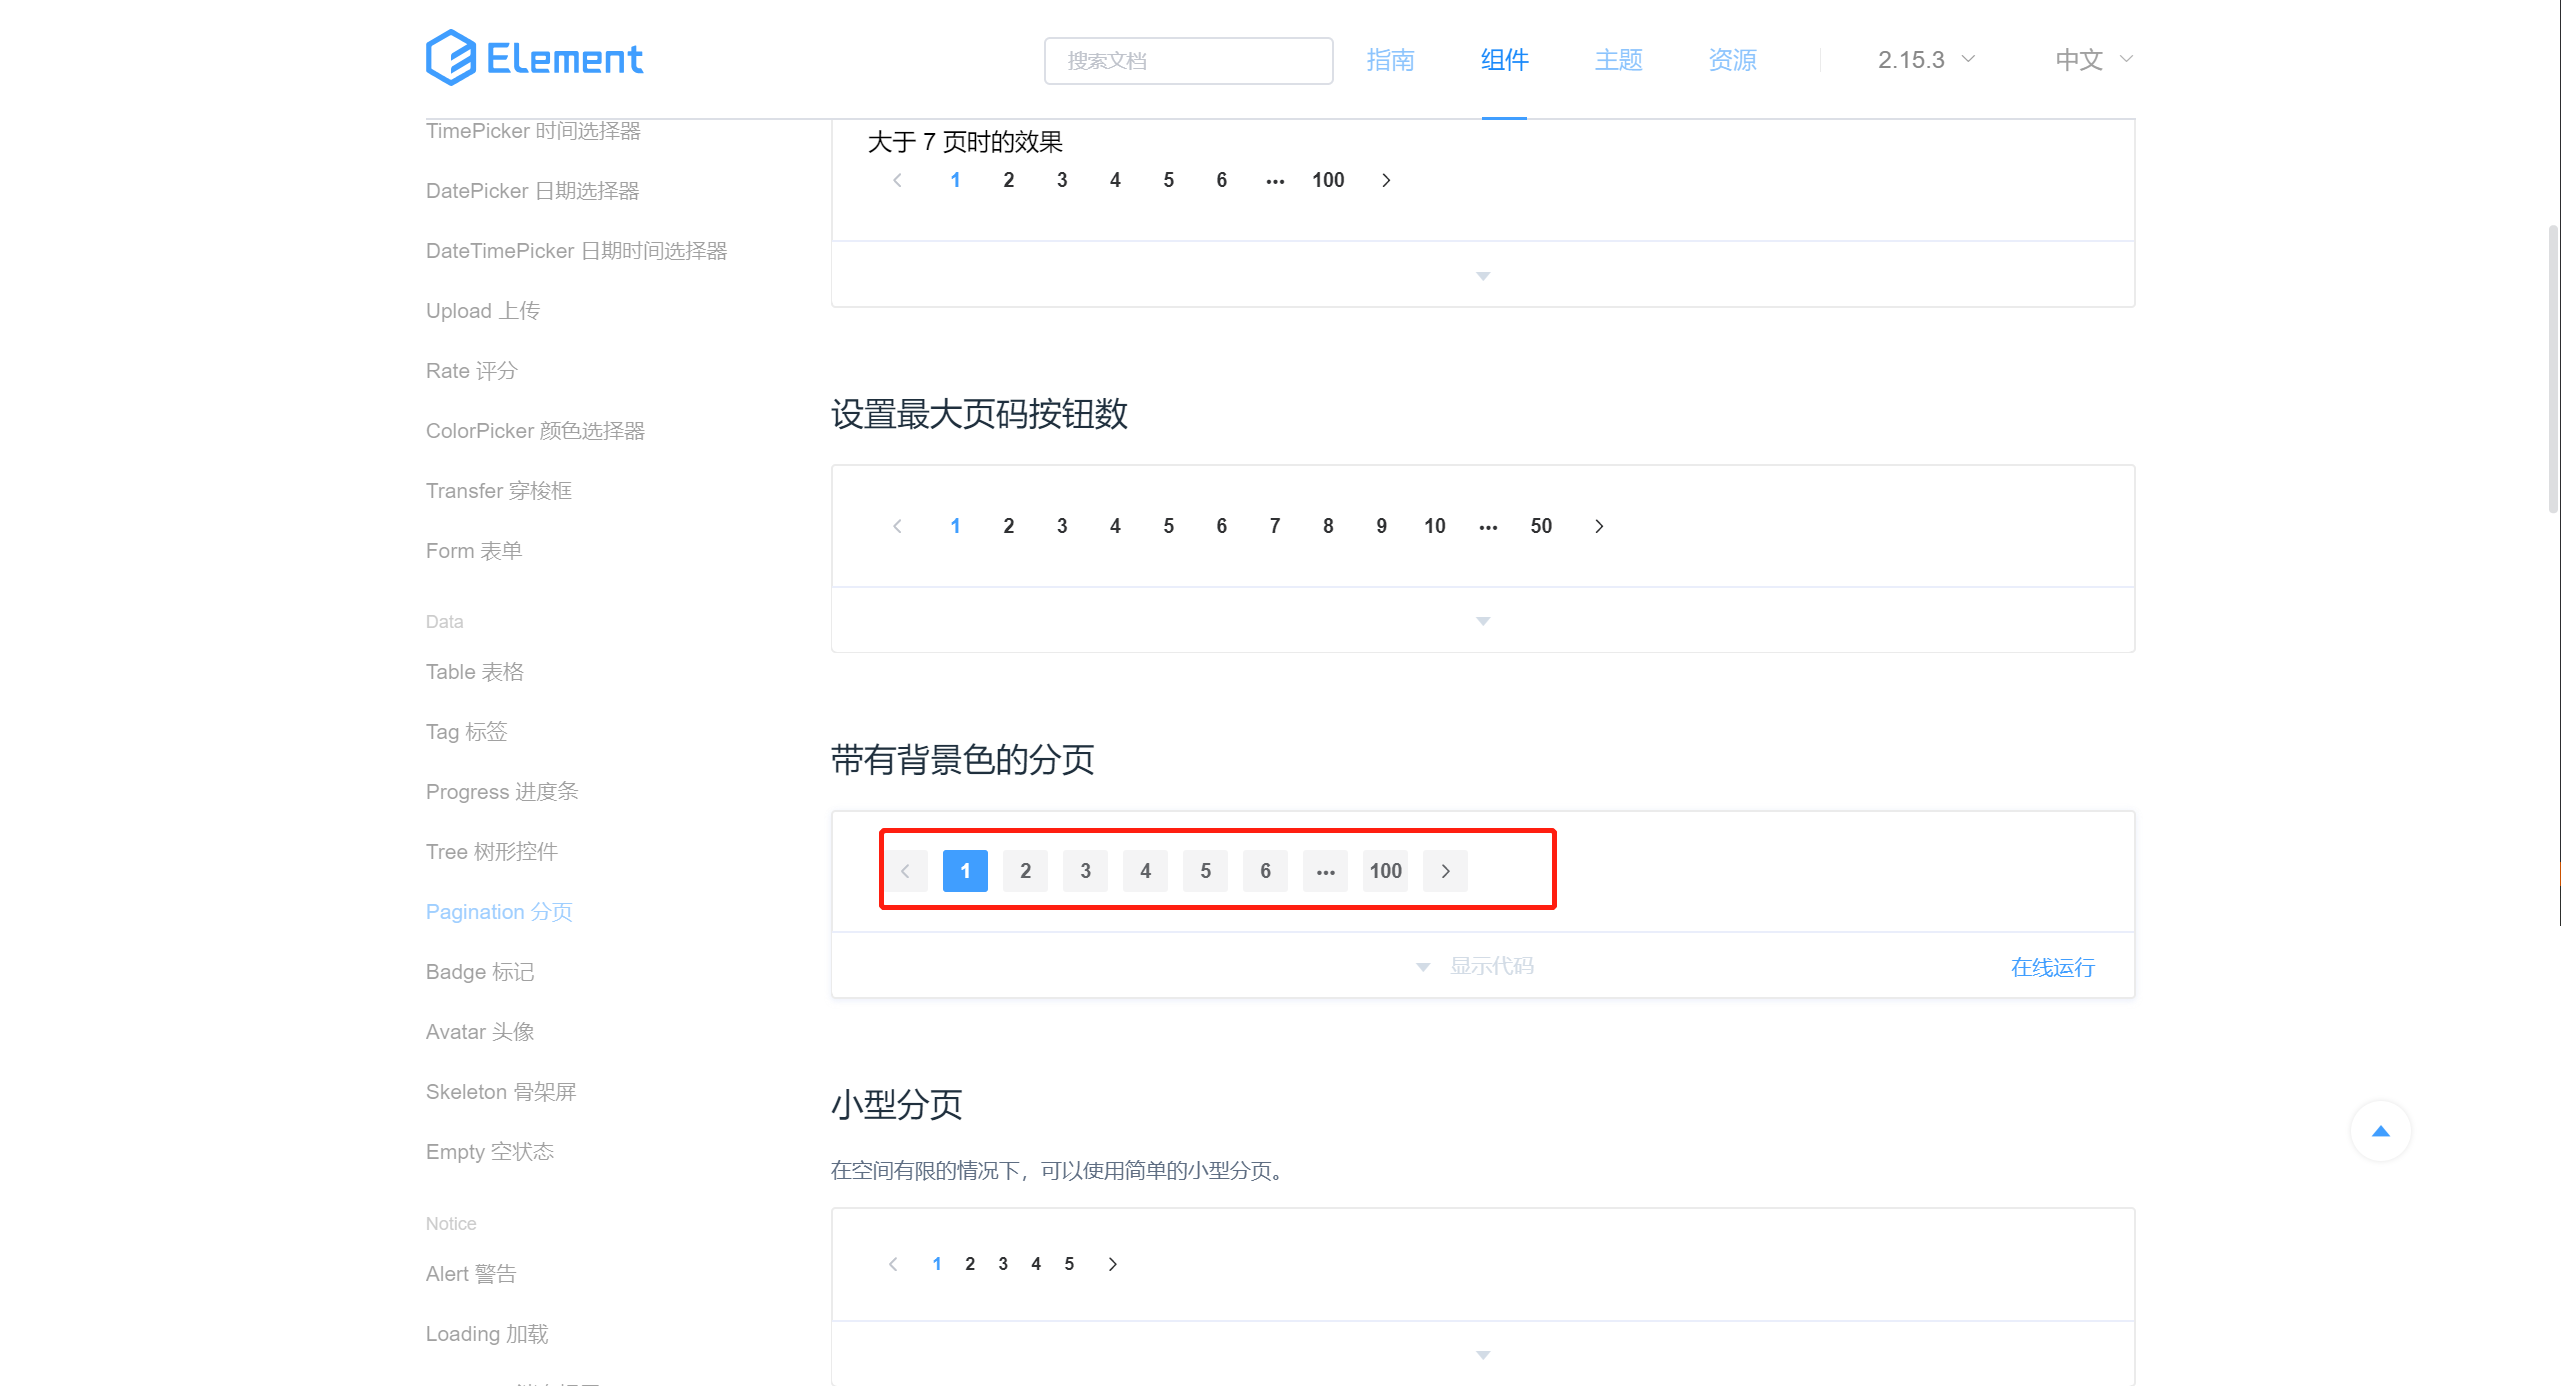Click page 5 in the small pagination
2561x1386 pixels.
[1069, 1264]
